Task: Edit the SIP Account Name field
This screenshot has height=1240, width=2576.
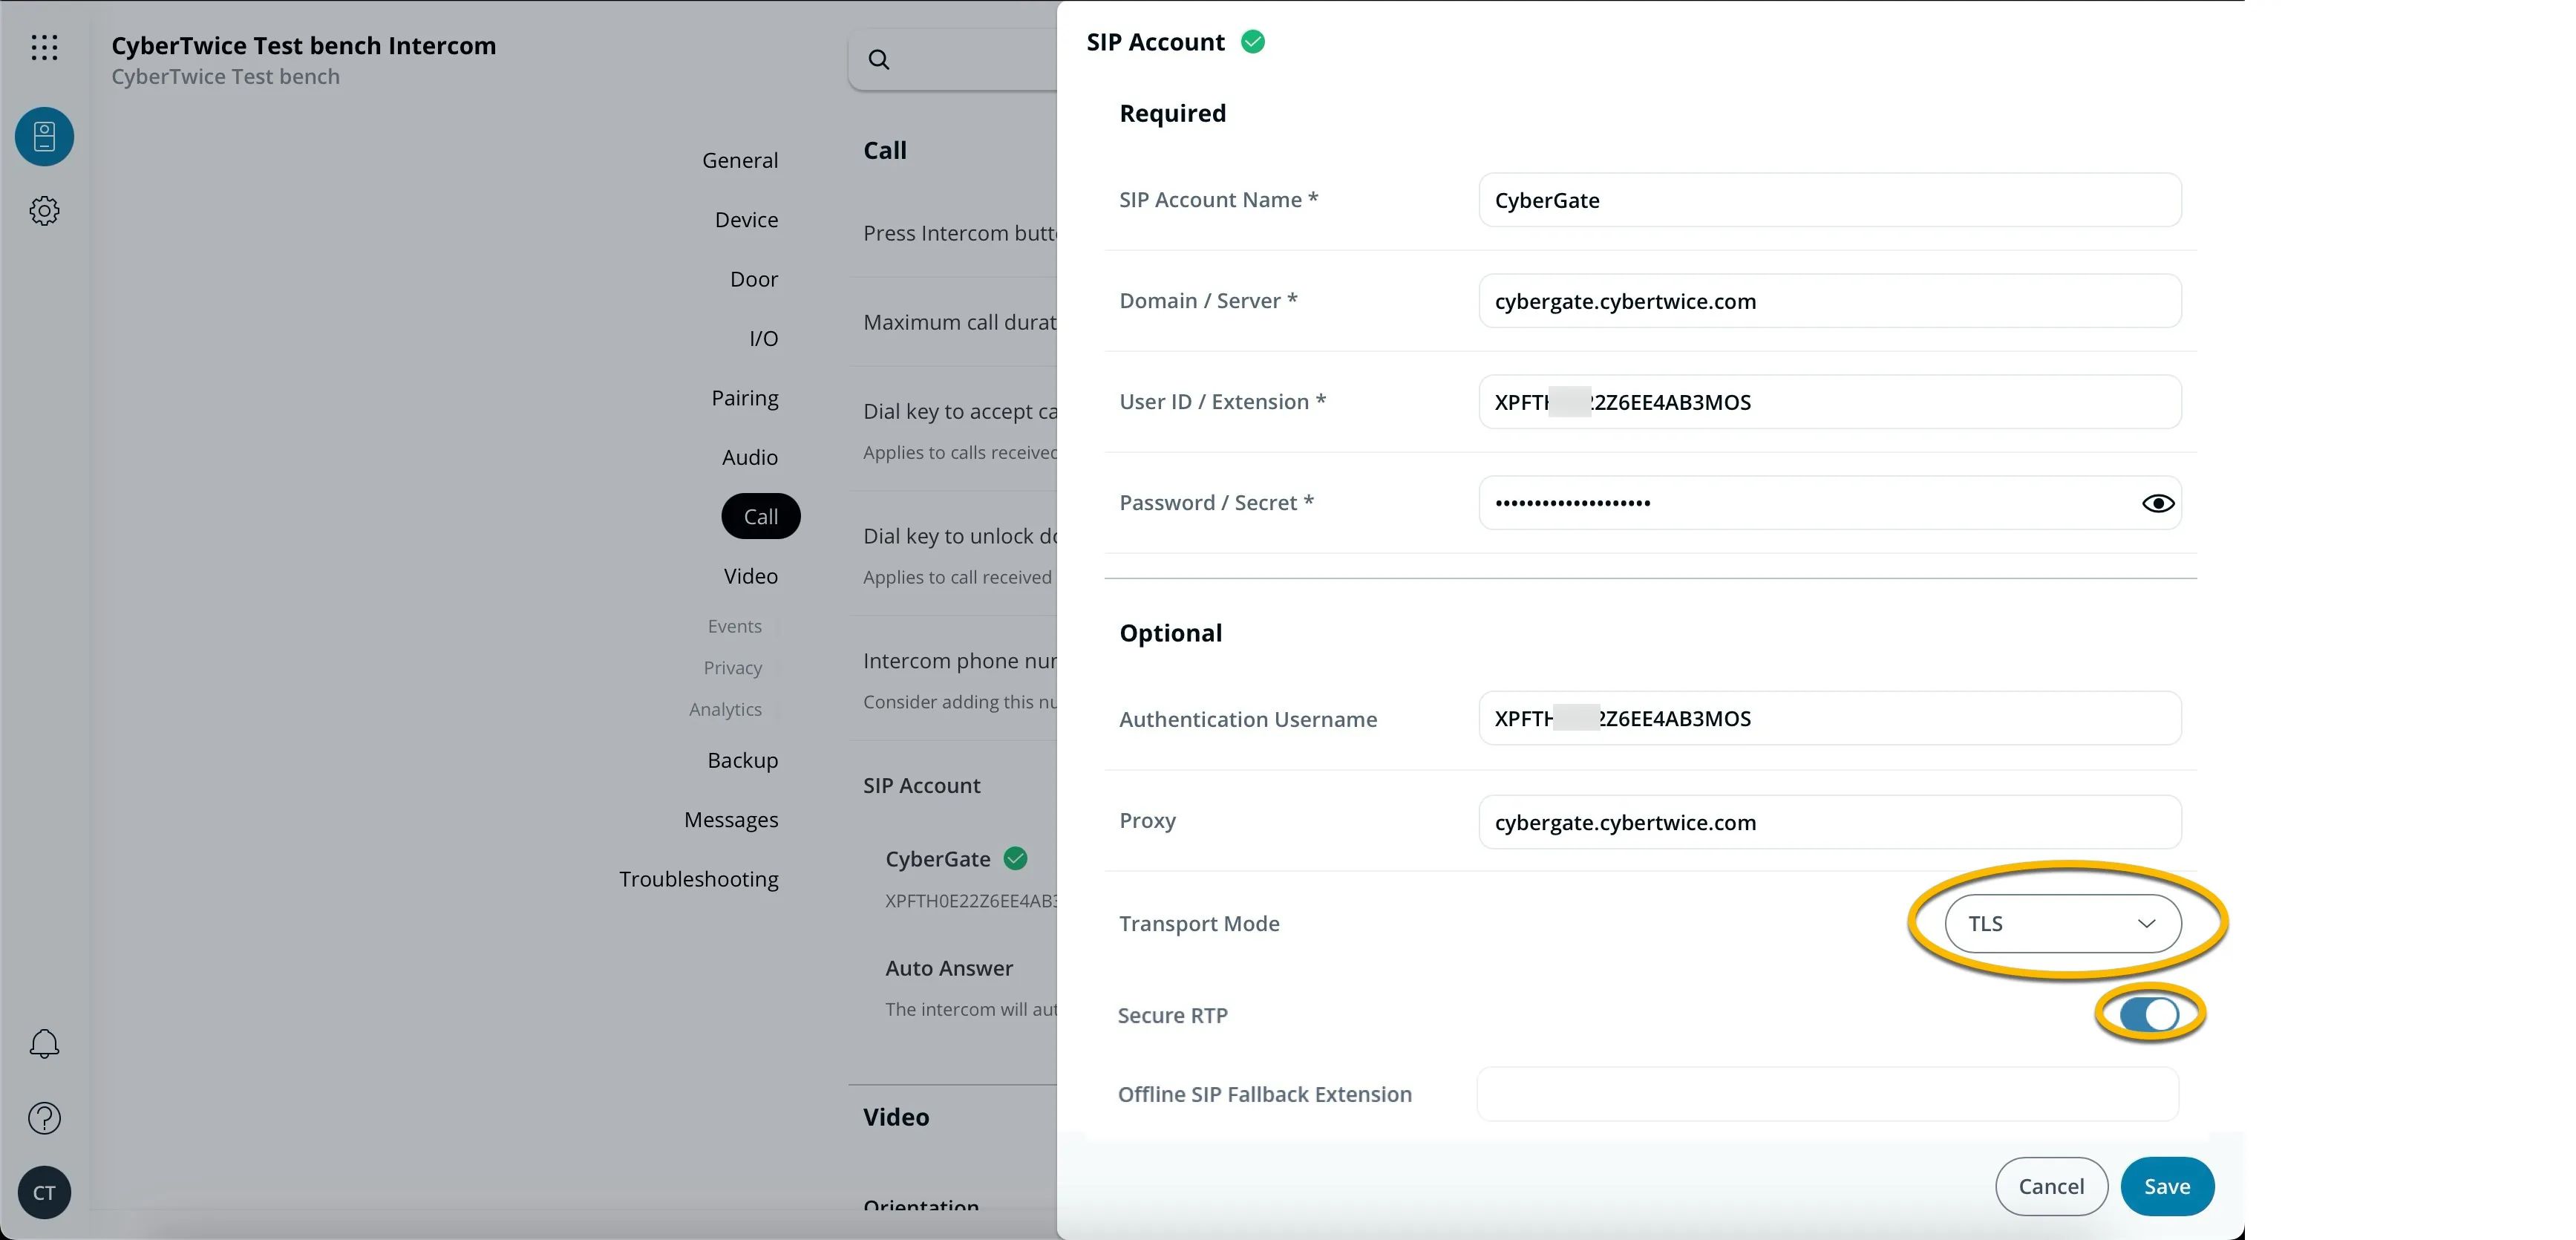Action: [1829, 200]
